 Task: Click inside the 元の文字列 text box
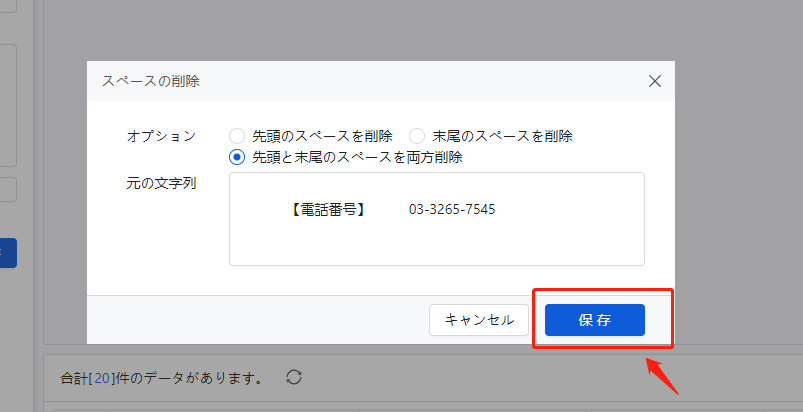(437, 219)
